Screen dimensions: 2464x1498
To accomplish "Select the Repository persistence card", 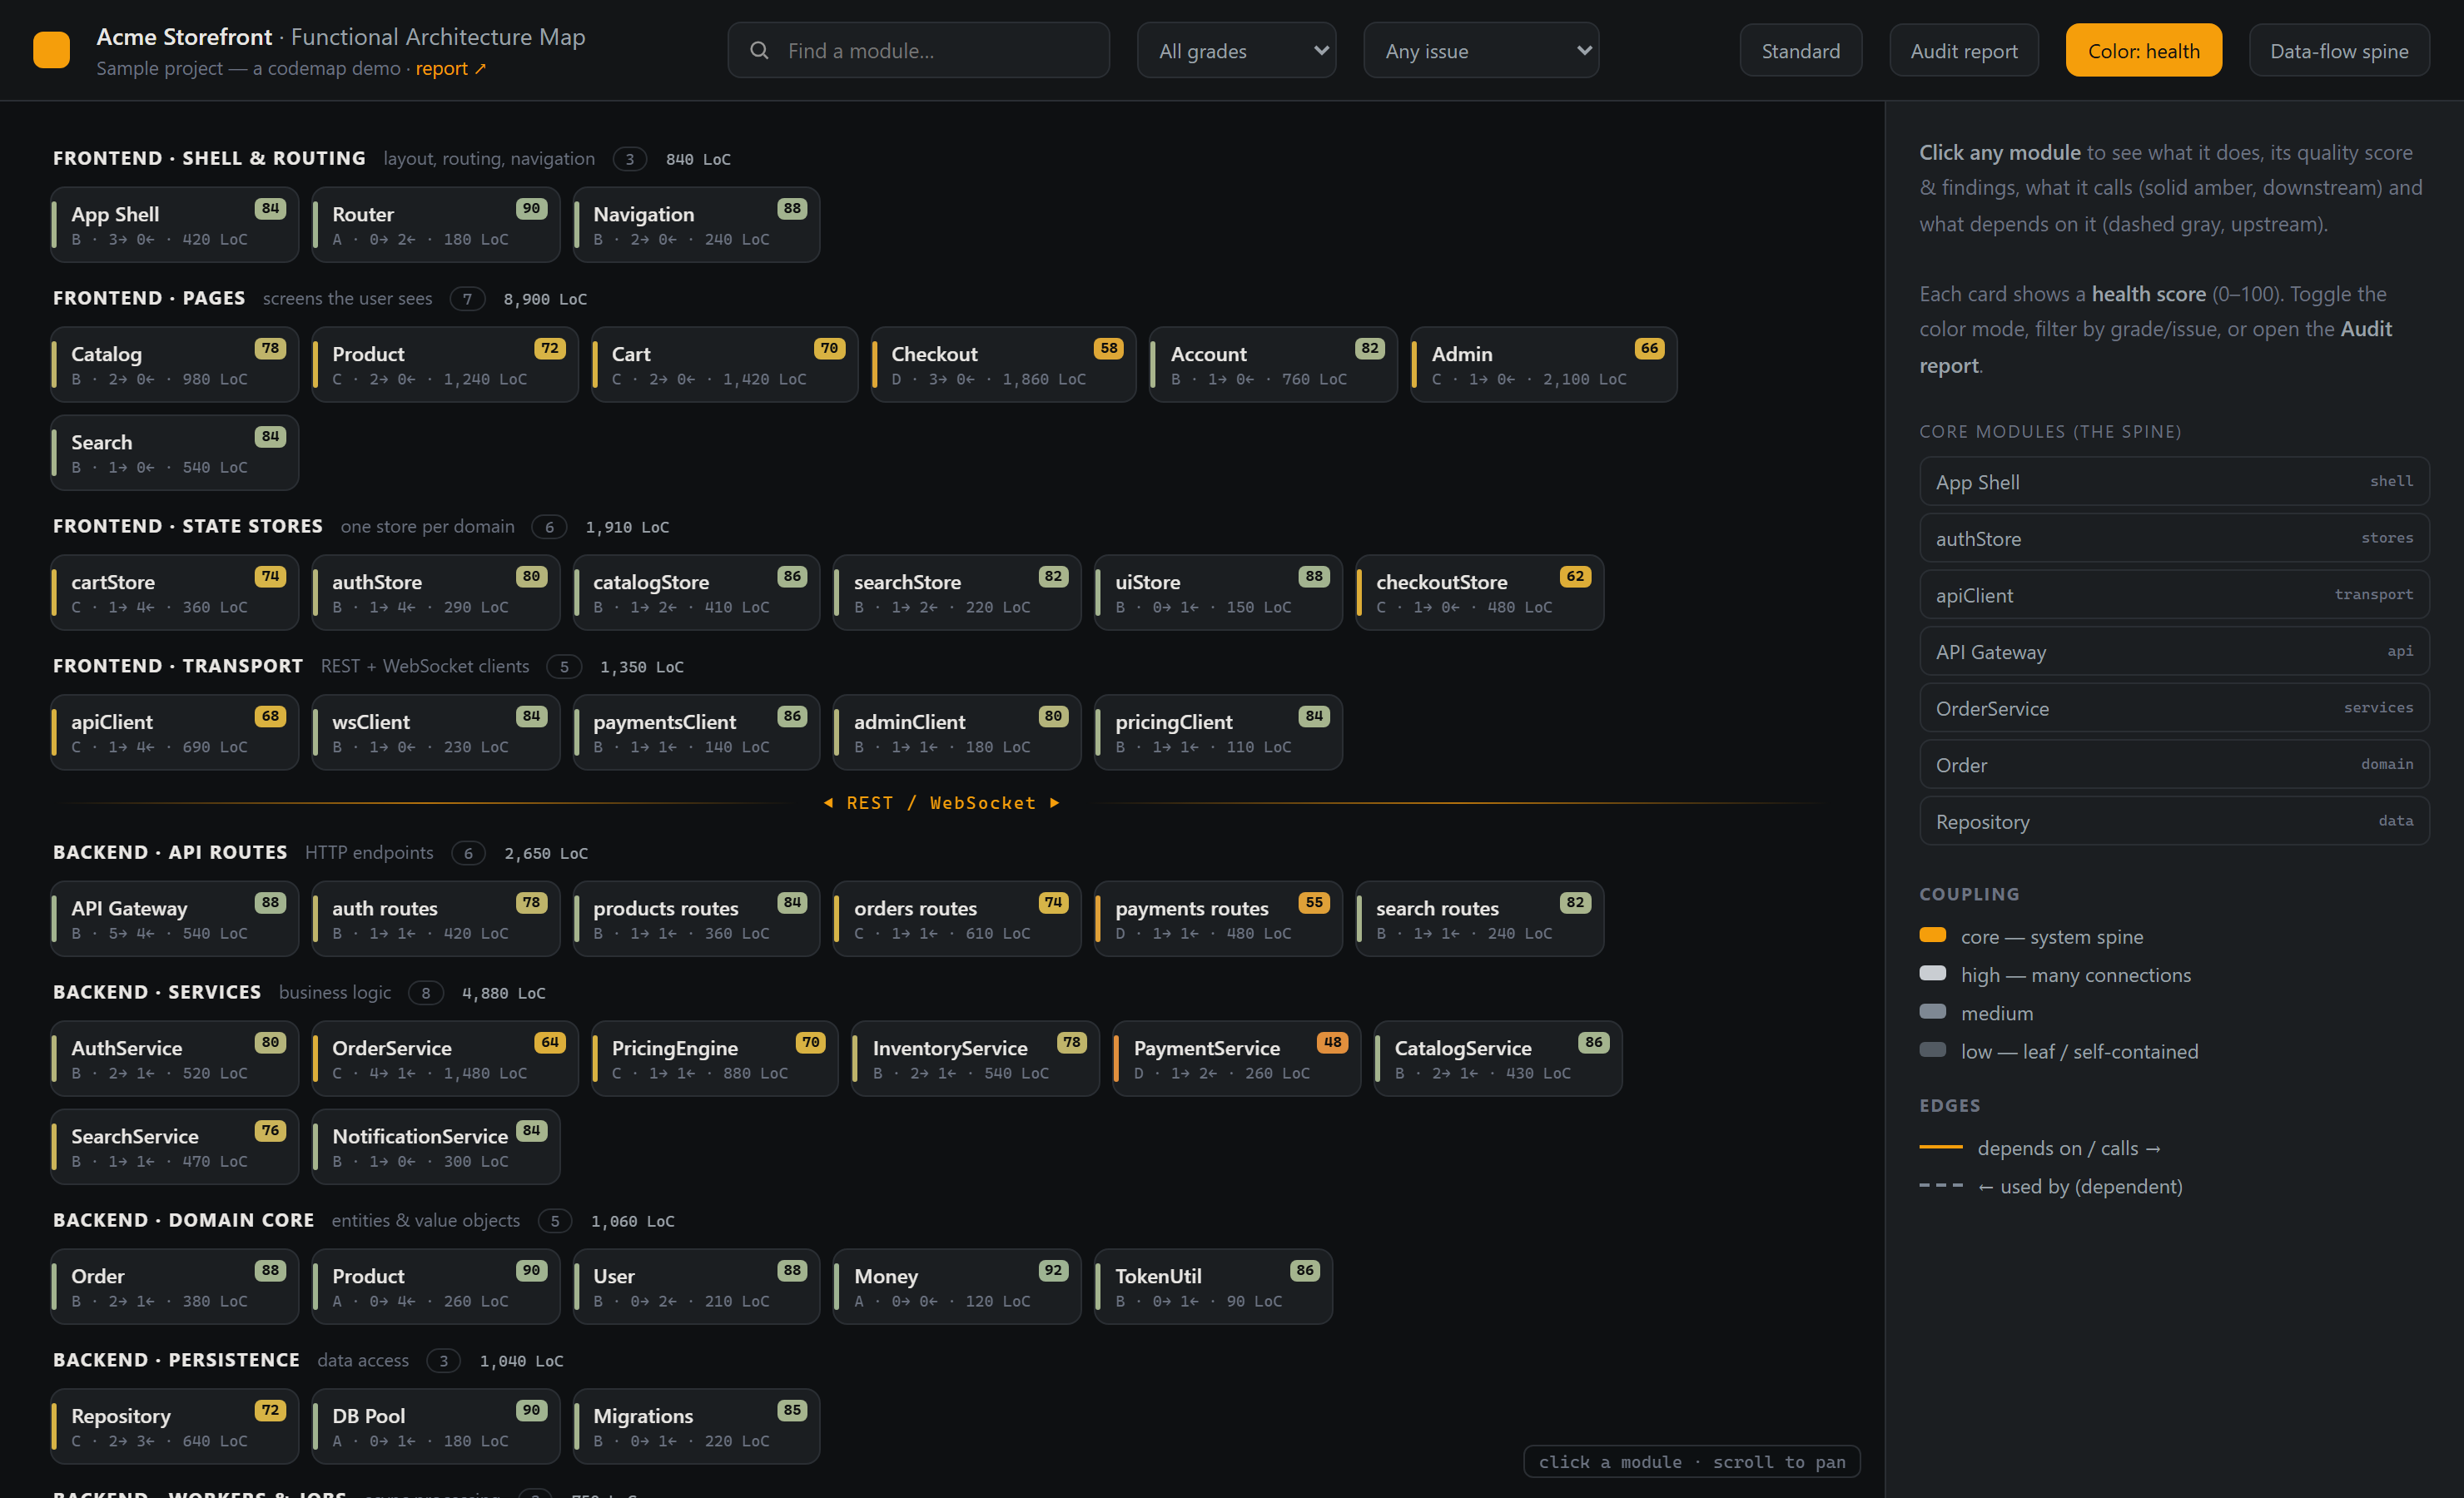I will pos(175,1427).
